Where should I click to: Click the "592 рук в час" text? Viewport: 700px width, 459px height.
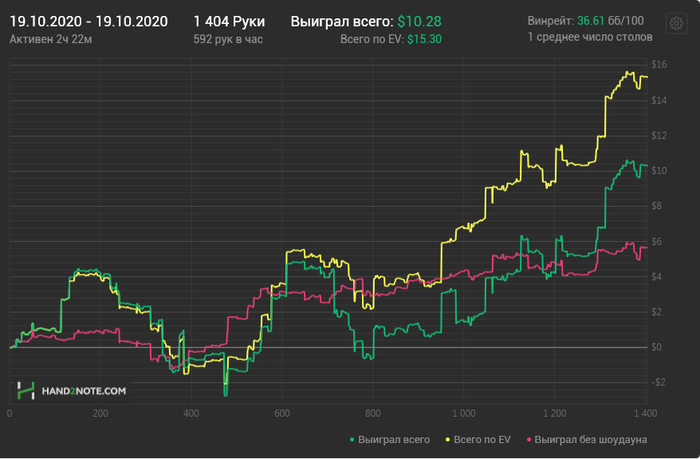pyautogui.click(x=228, y=39)
